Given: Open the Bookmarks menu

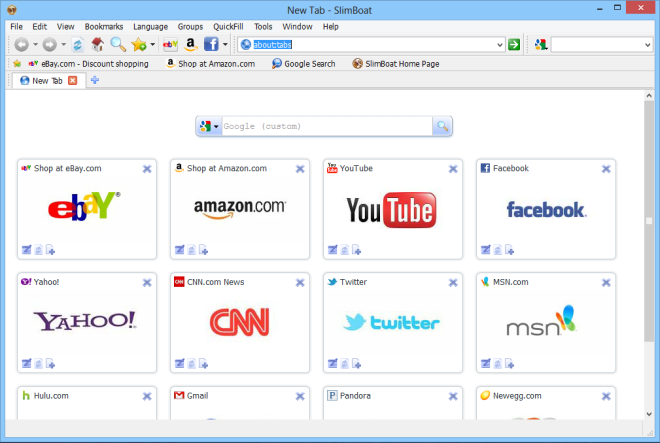Looking at the screenshot, I should [104, 26].
